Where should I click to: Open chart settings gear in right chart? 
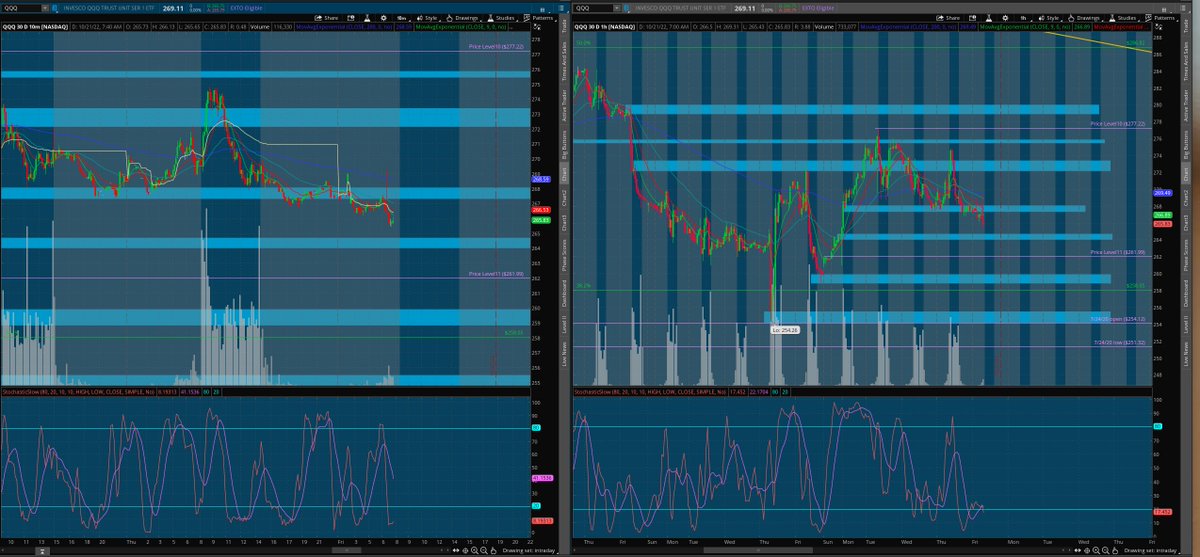[x=1005, y=18]
